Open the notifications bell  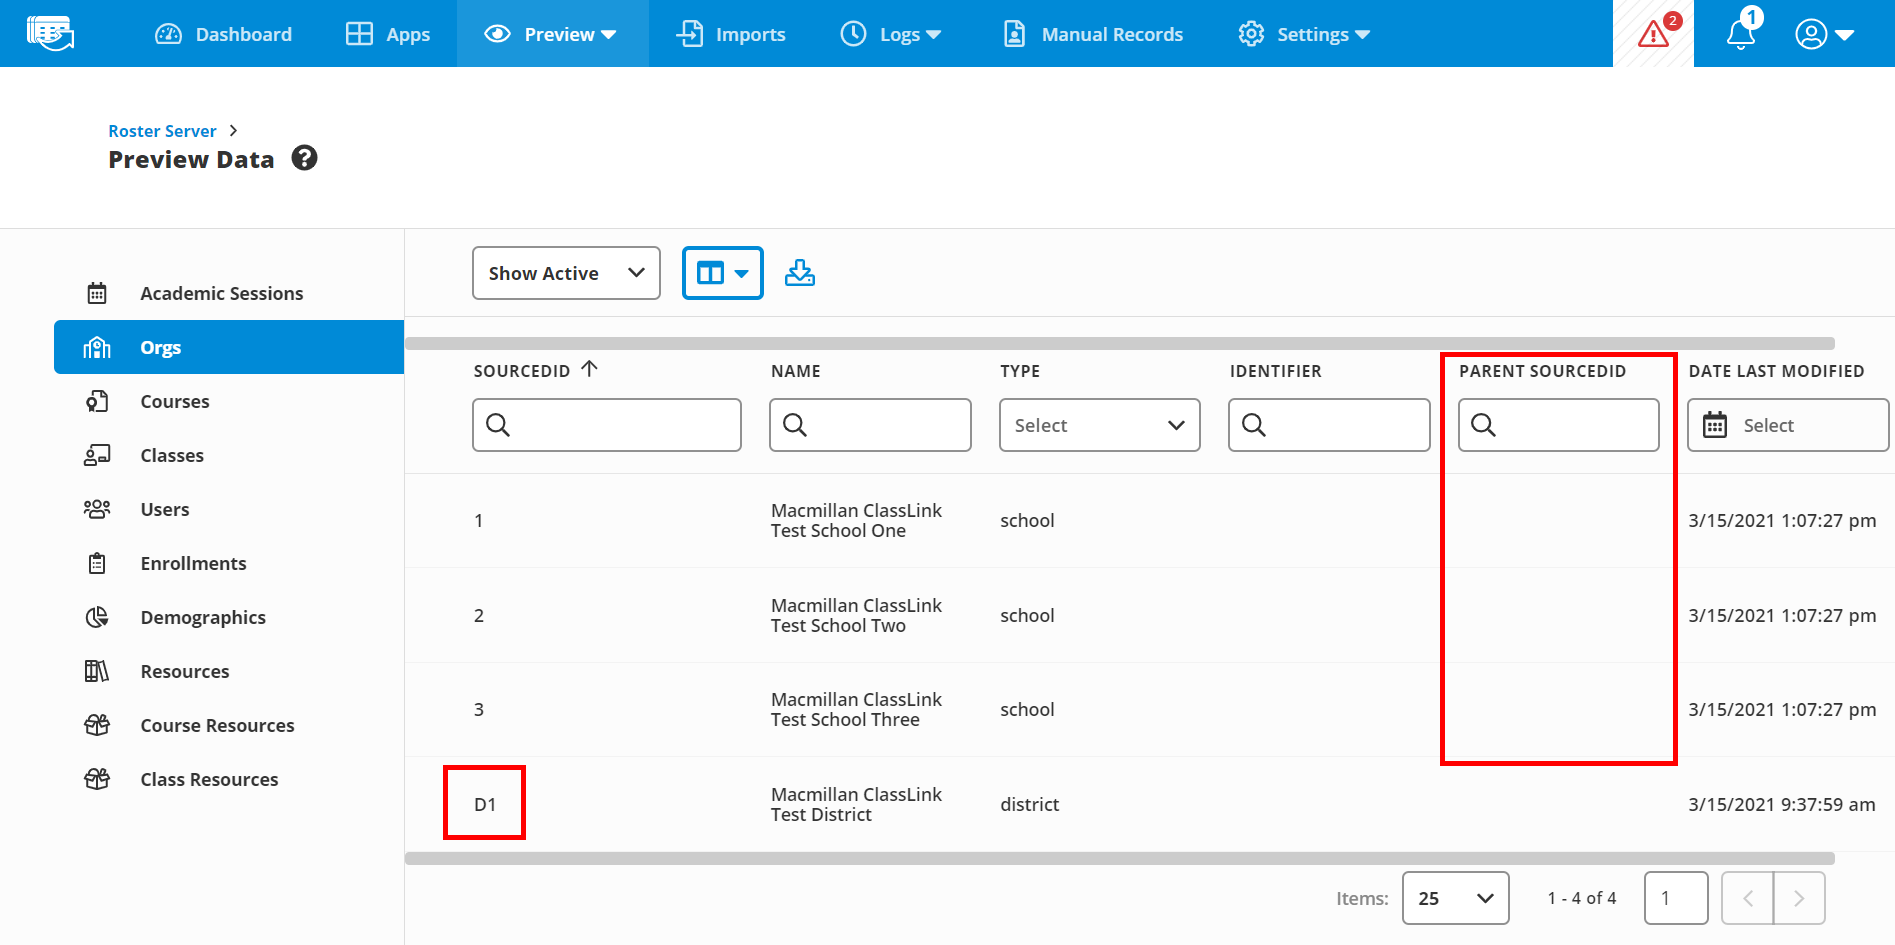1740,33
